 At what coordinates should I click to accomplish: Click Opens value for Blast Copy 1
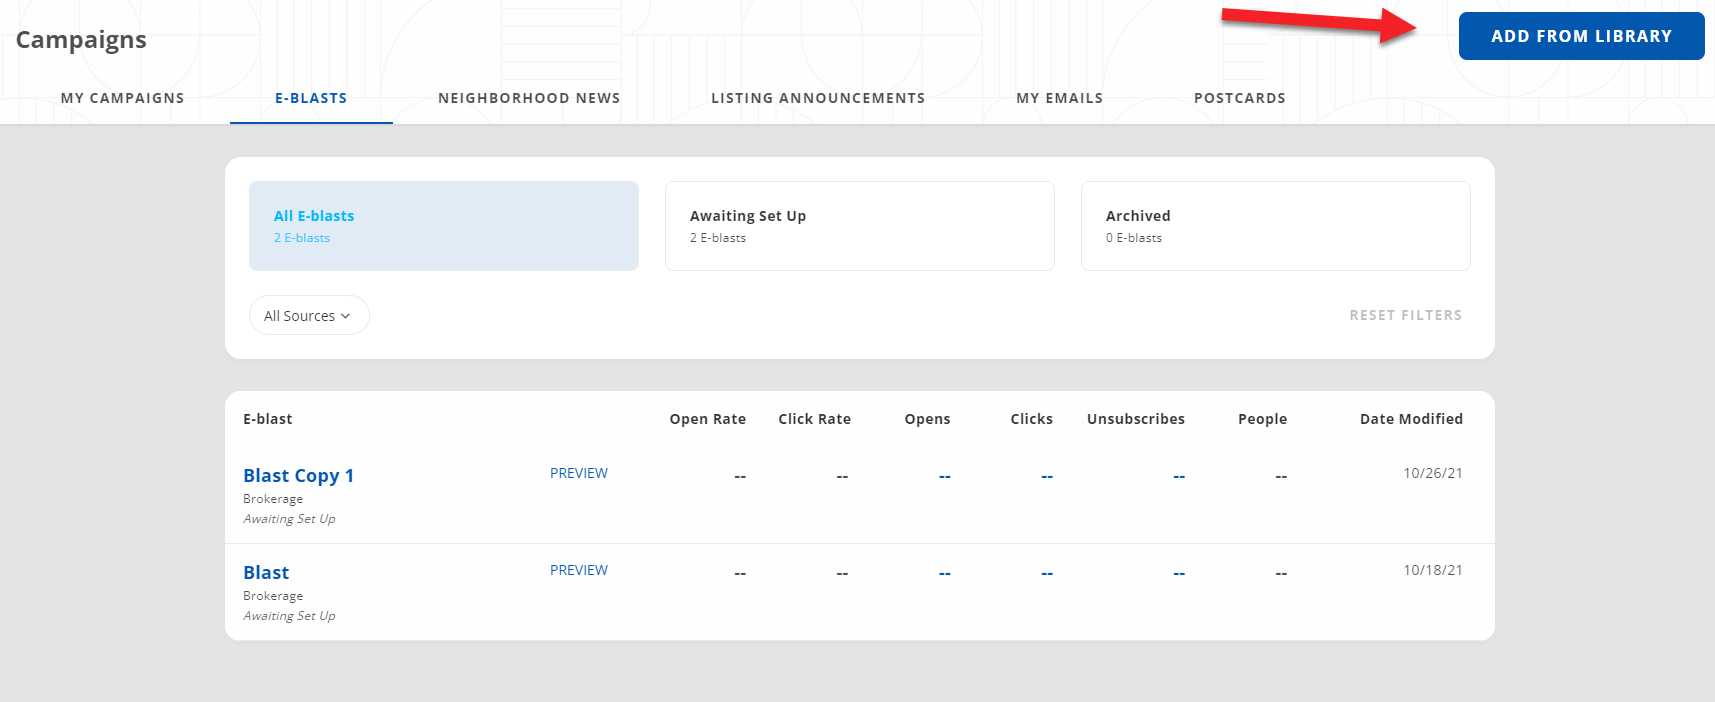[944, 477]
